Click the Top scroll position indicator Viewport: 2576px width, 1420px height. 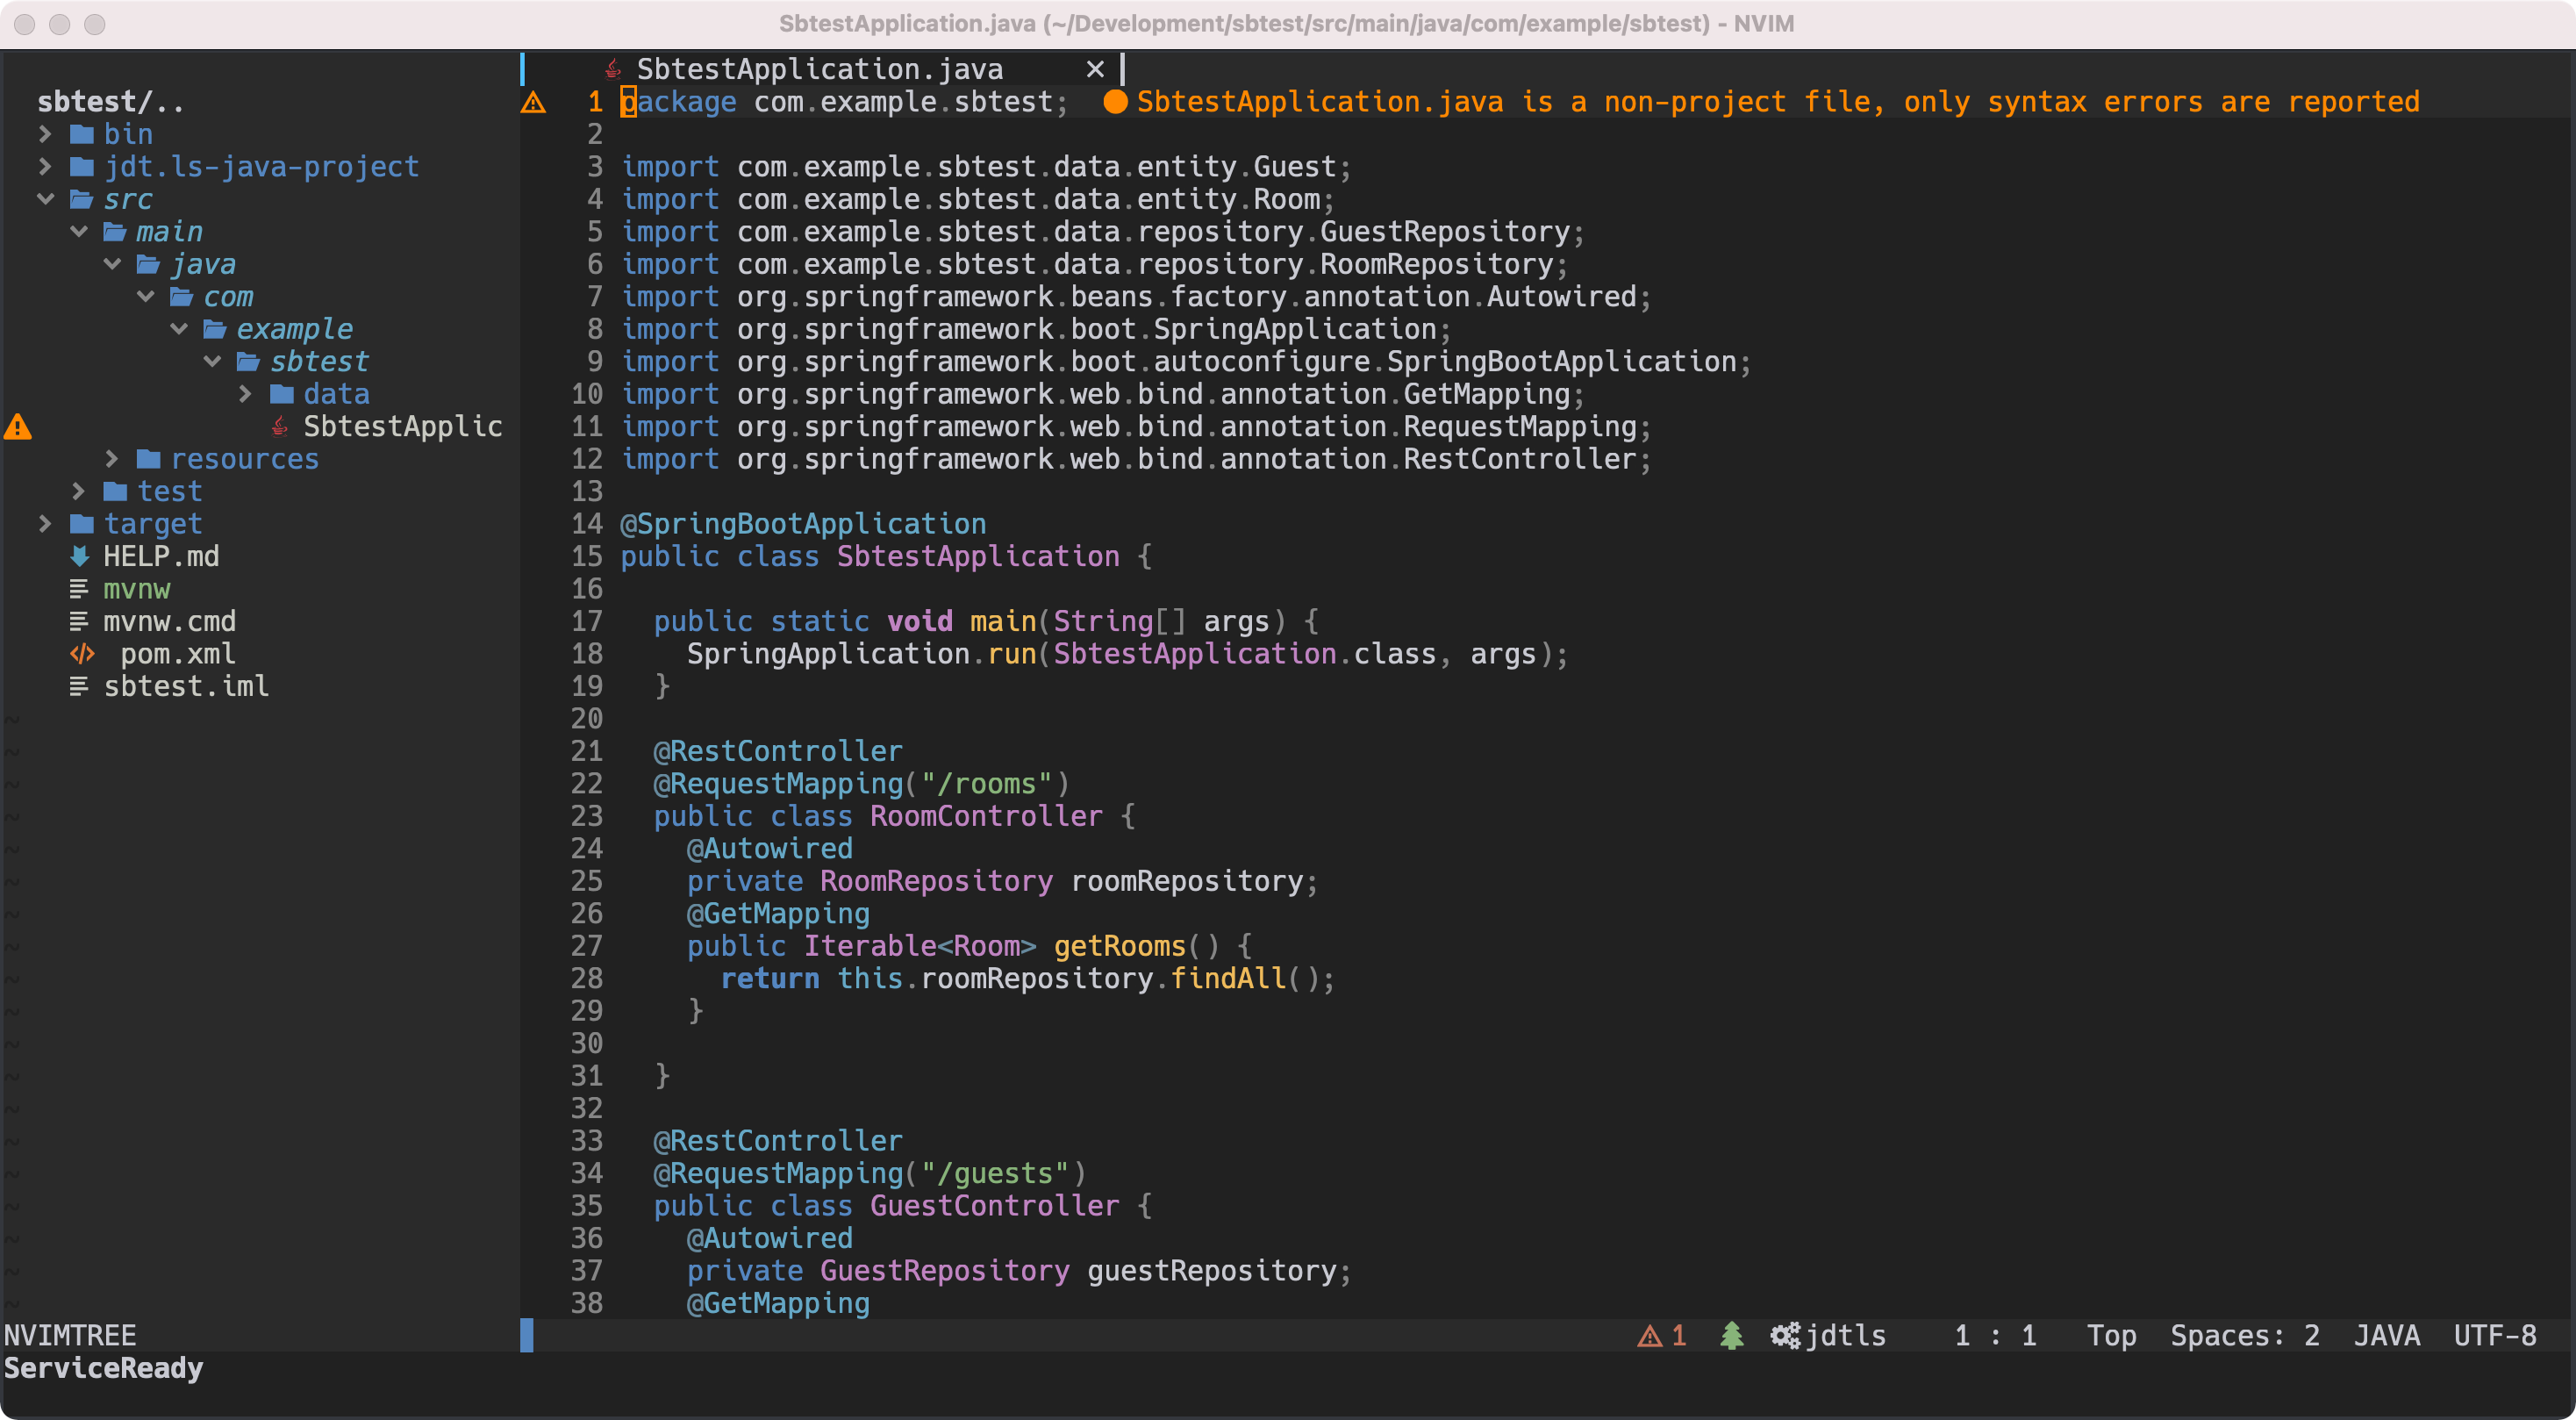pos(2111,1335)
